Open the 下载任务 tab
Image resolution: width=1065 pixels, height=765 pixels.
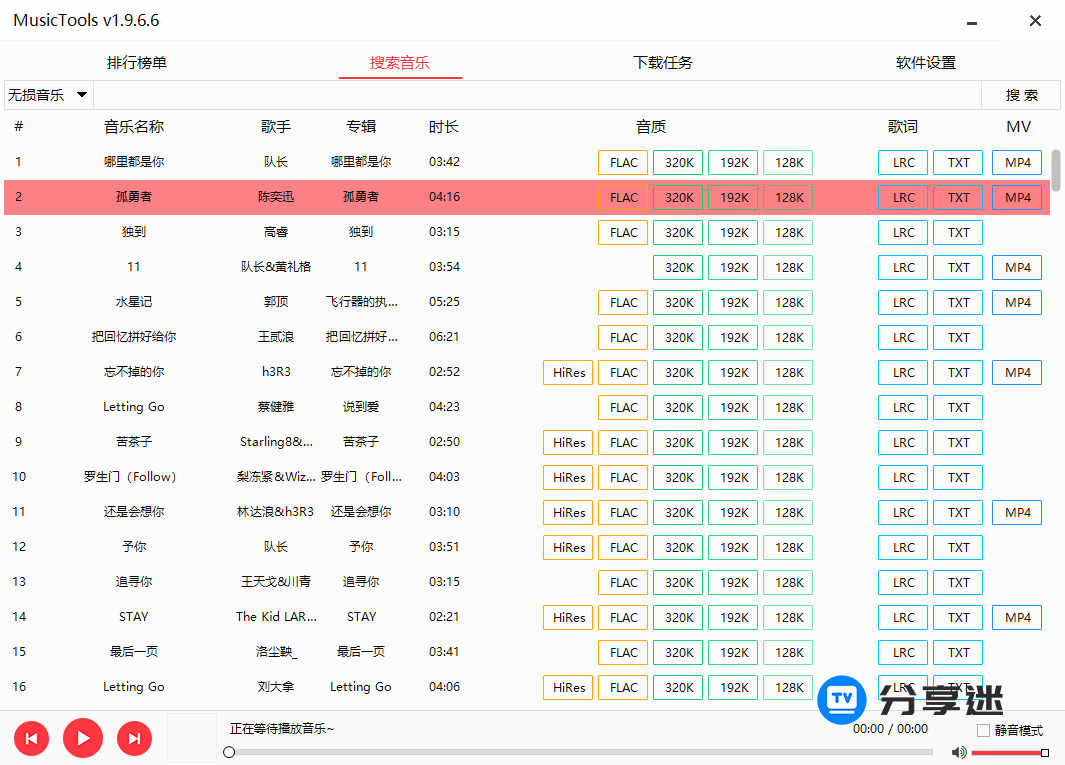tap(662, 61)
